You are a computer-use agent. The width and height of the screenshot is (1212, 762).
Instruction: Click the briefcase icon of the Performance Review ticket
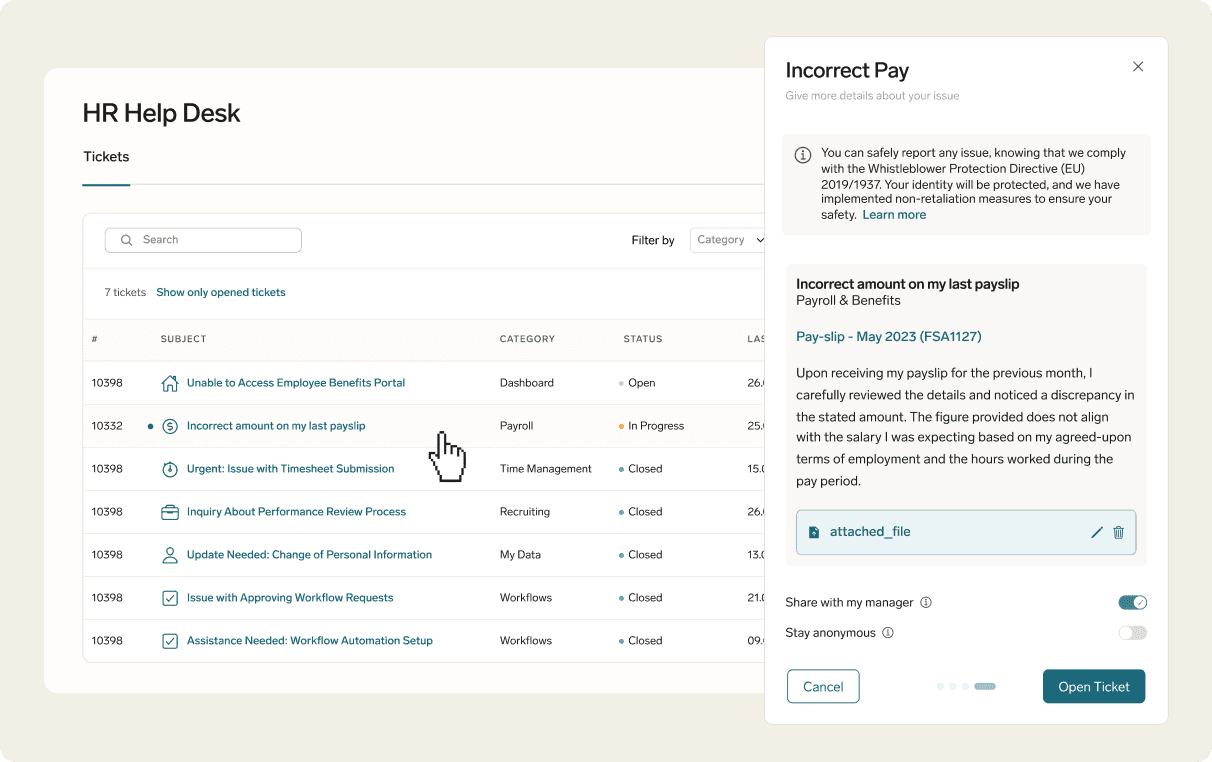170,512
